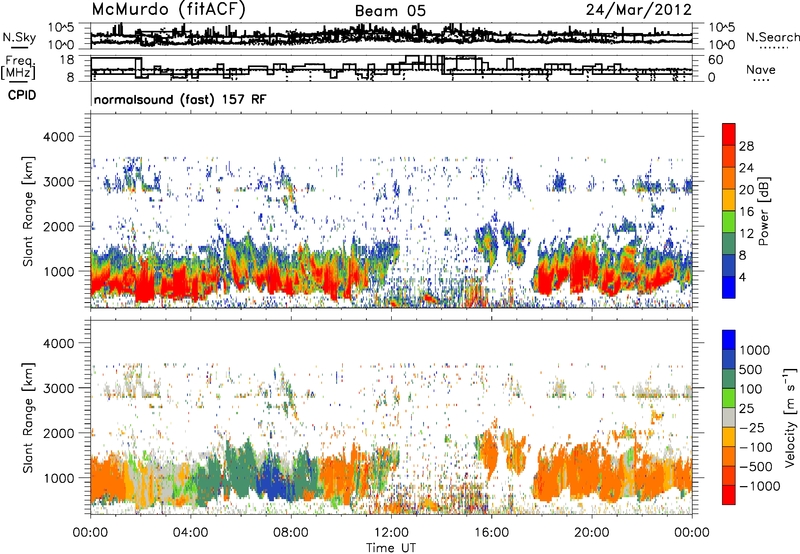800x554 pixels.
Task: Click the '2000' tick of velocity panel
Action: (58, 433)
